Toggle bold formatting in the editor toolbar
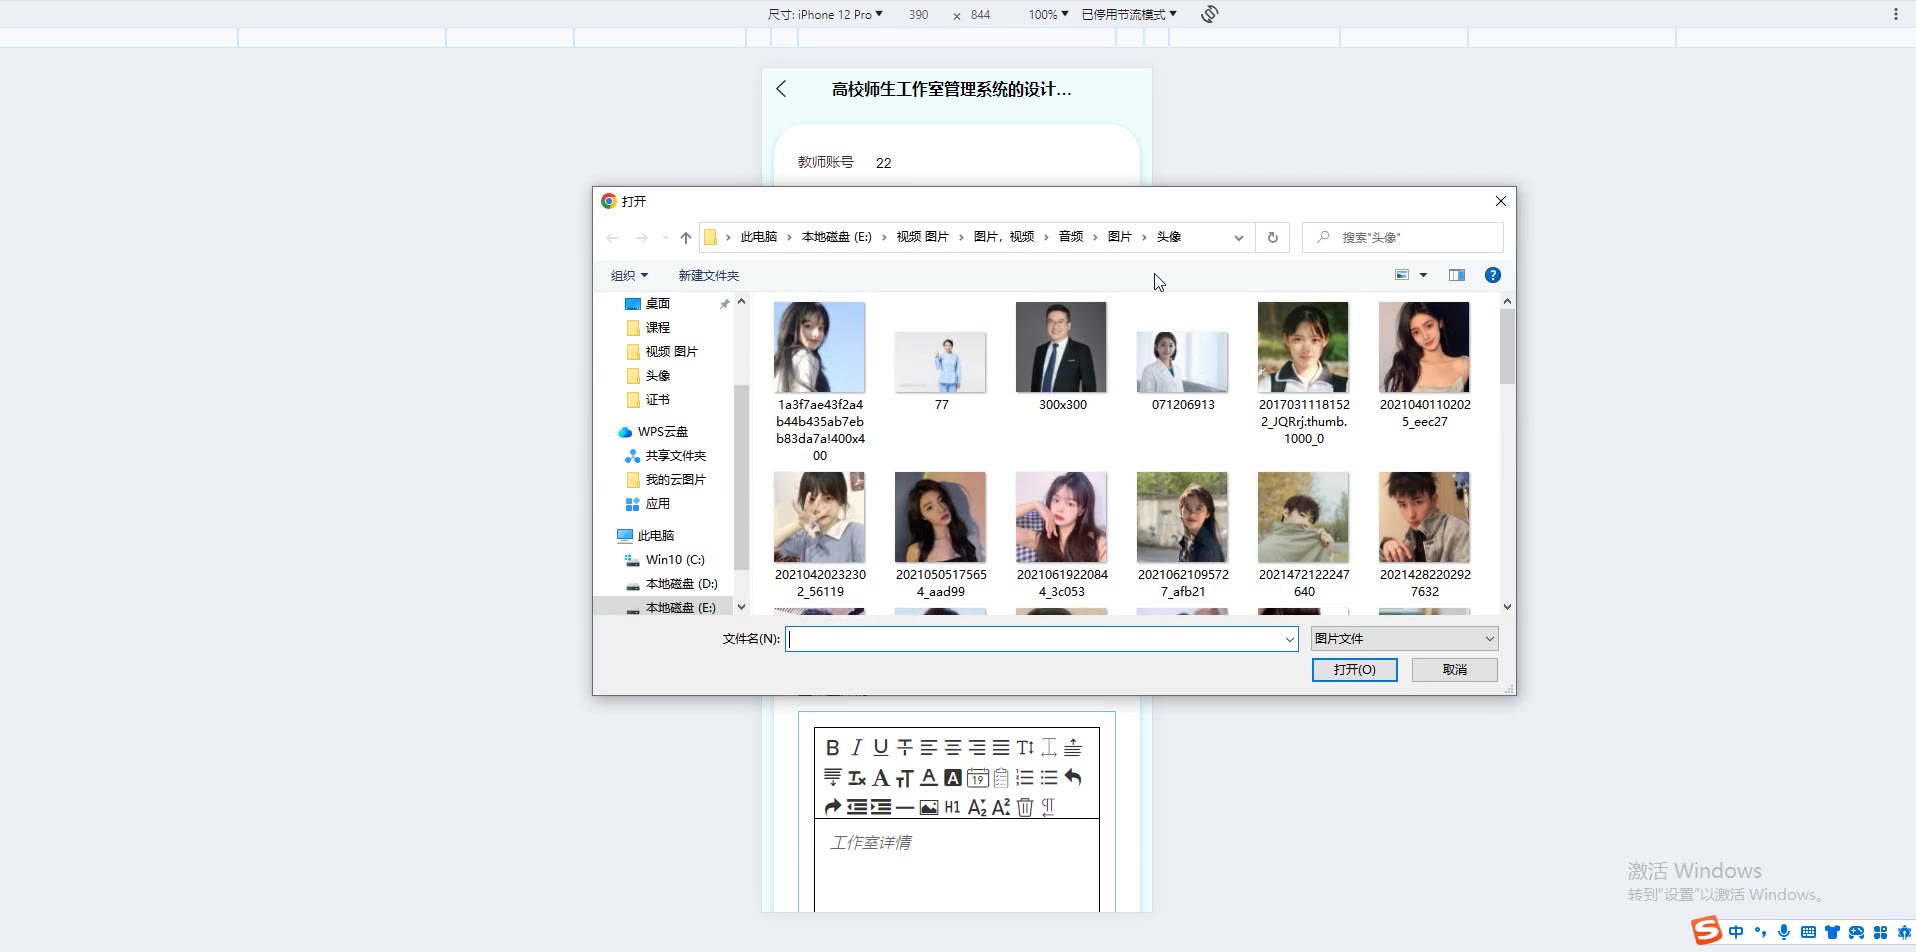 point(832,748)
